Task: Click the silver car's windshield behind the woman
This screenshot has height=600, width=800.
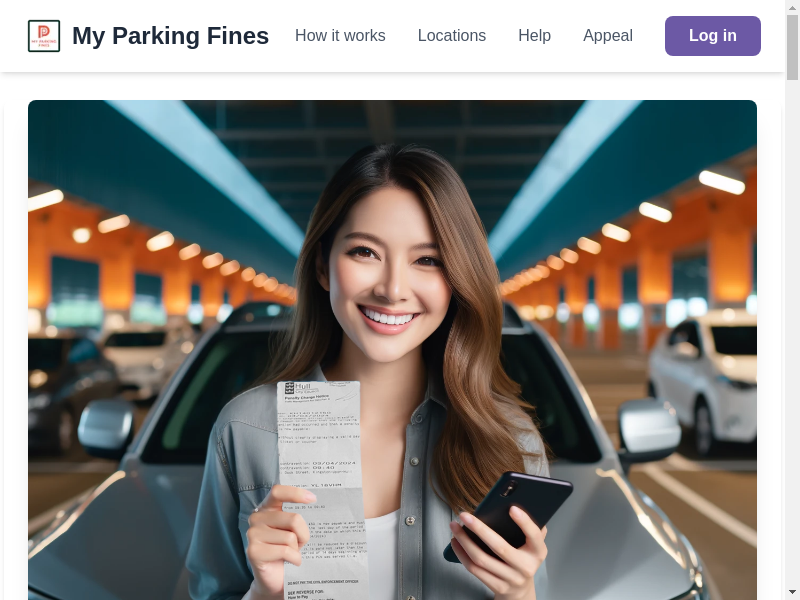Action: click(x=214, y=388)
